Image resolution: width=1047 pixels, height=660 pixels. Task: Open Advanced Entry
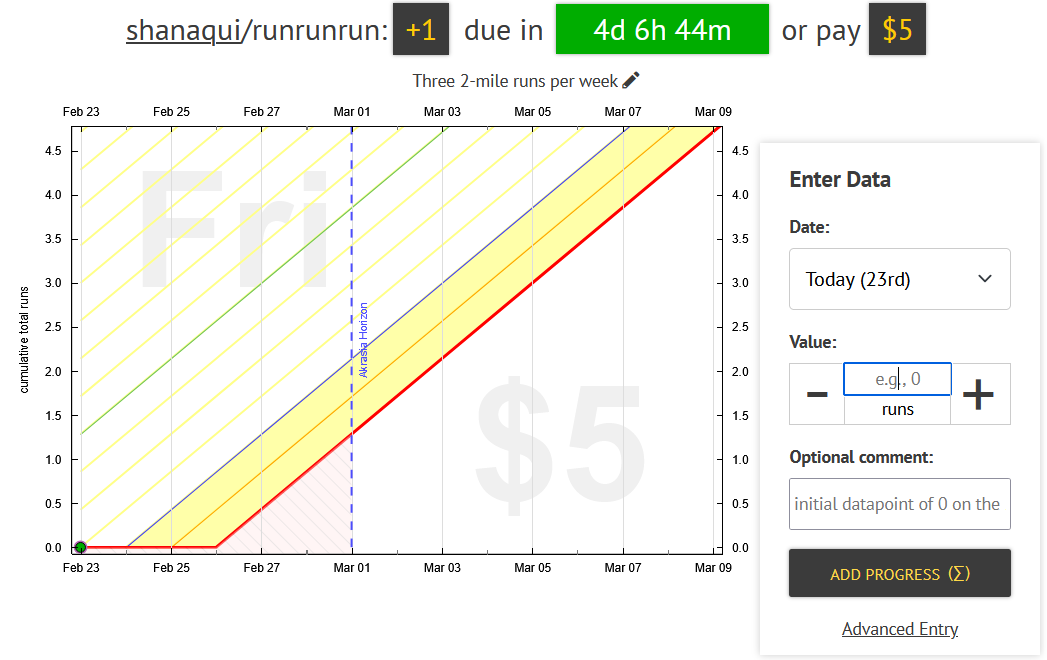coord(899,628)
